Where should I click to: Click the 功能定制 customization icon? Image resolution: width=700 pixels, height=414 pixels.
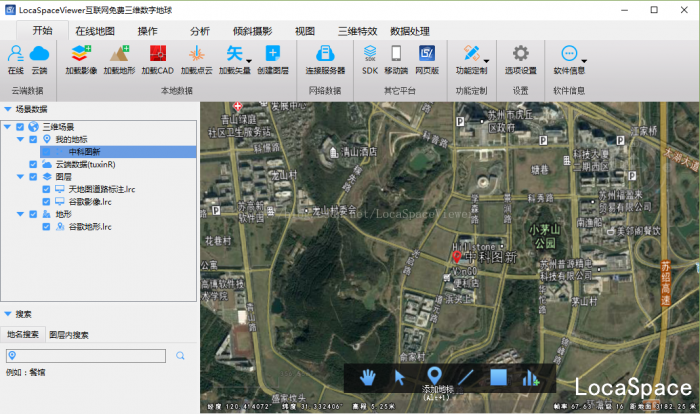[x=471, y=53]
